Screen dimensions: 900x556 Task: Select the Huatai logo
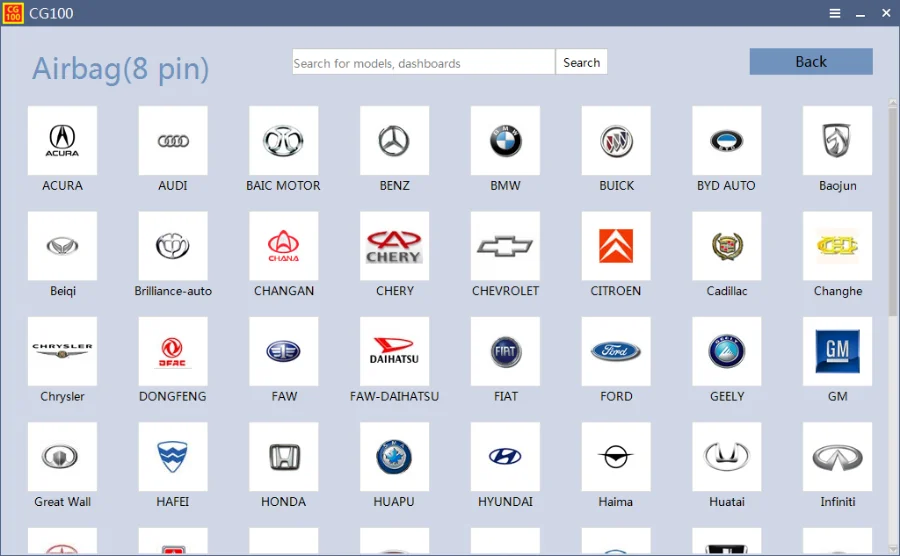pyautogui.click(x=727, y=457)
